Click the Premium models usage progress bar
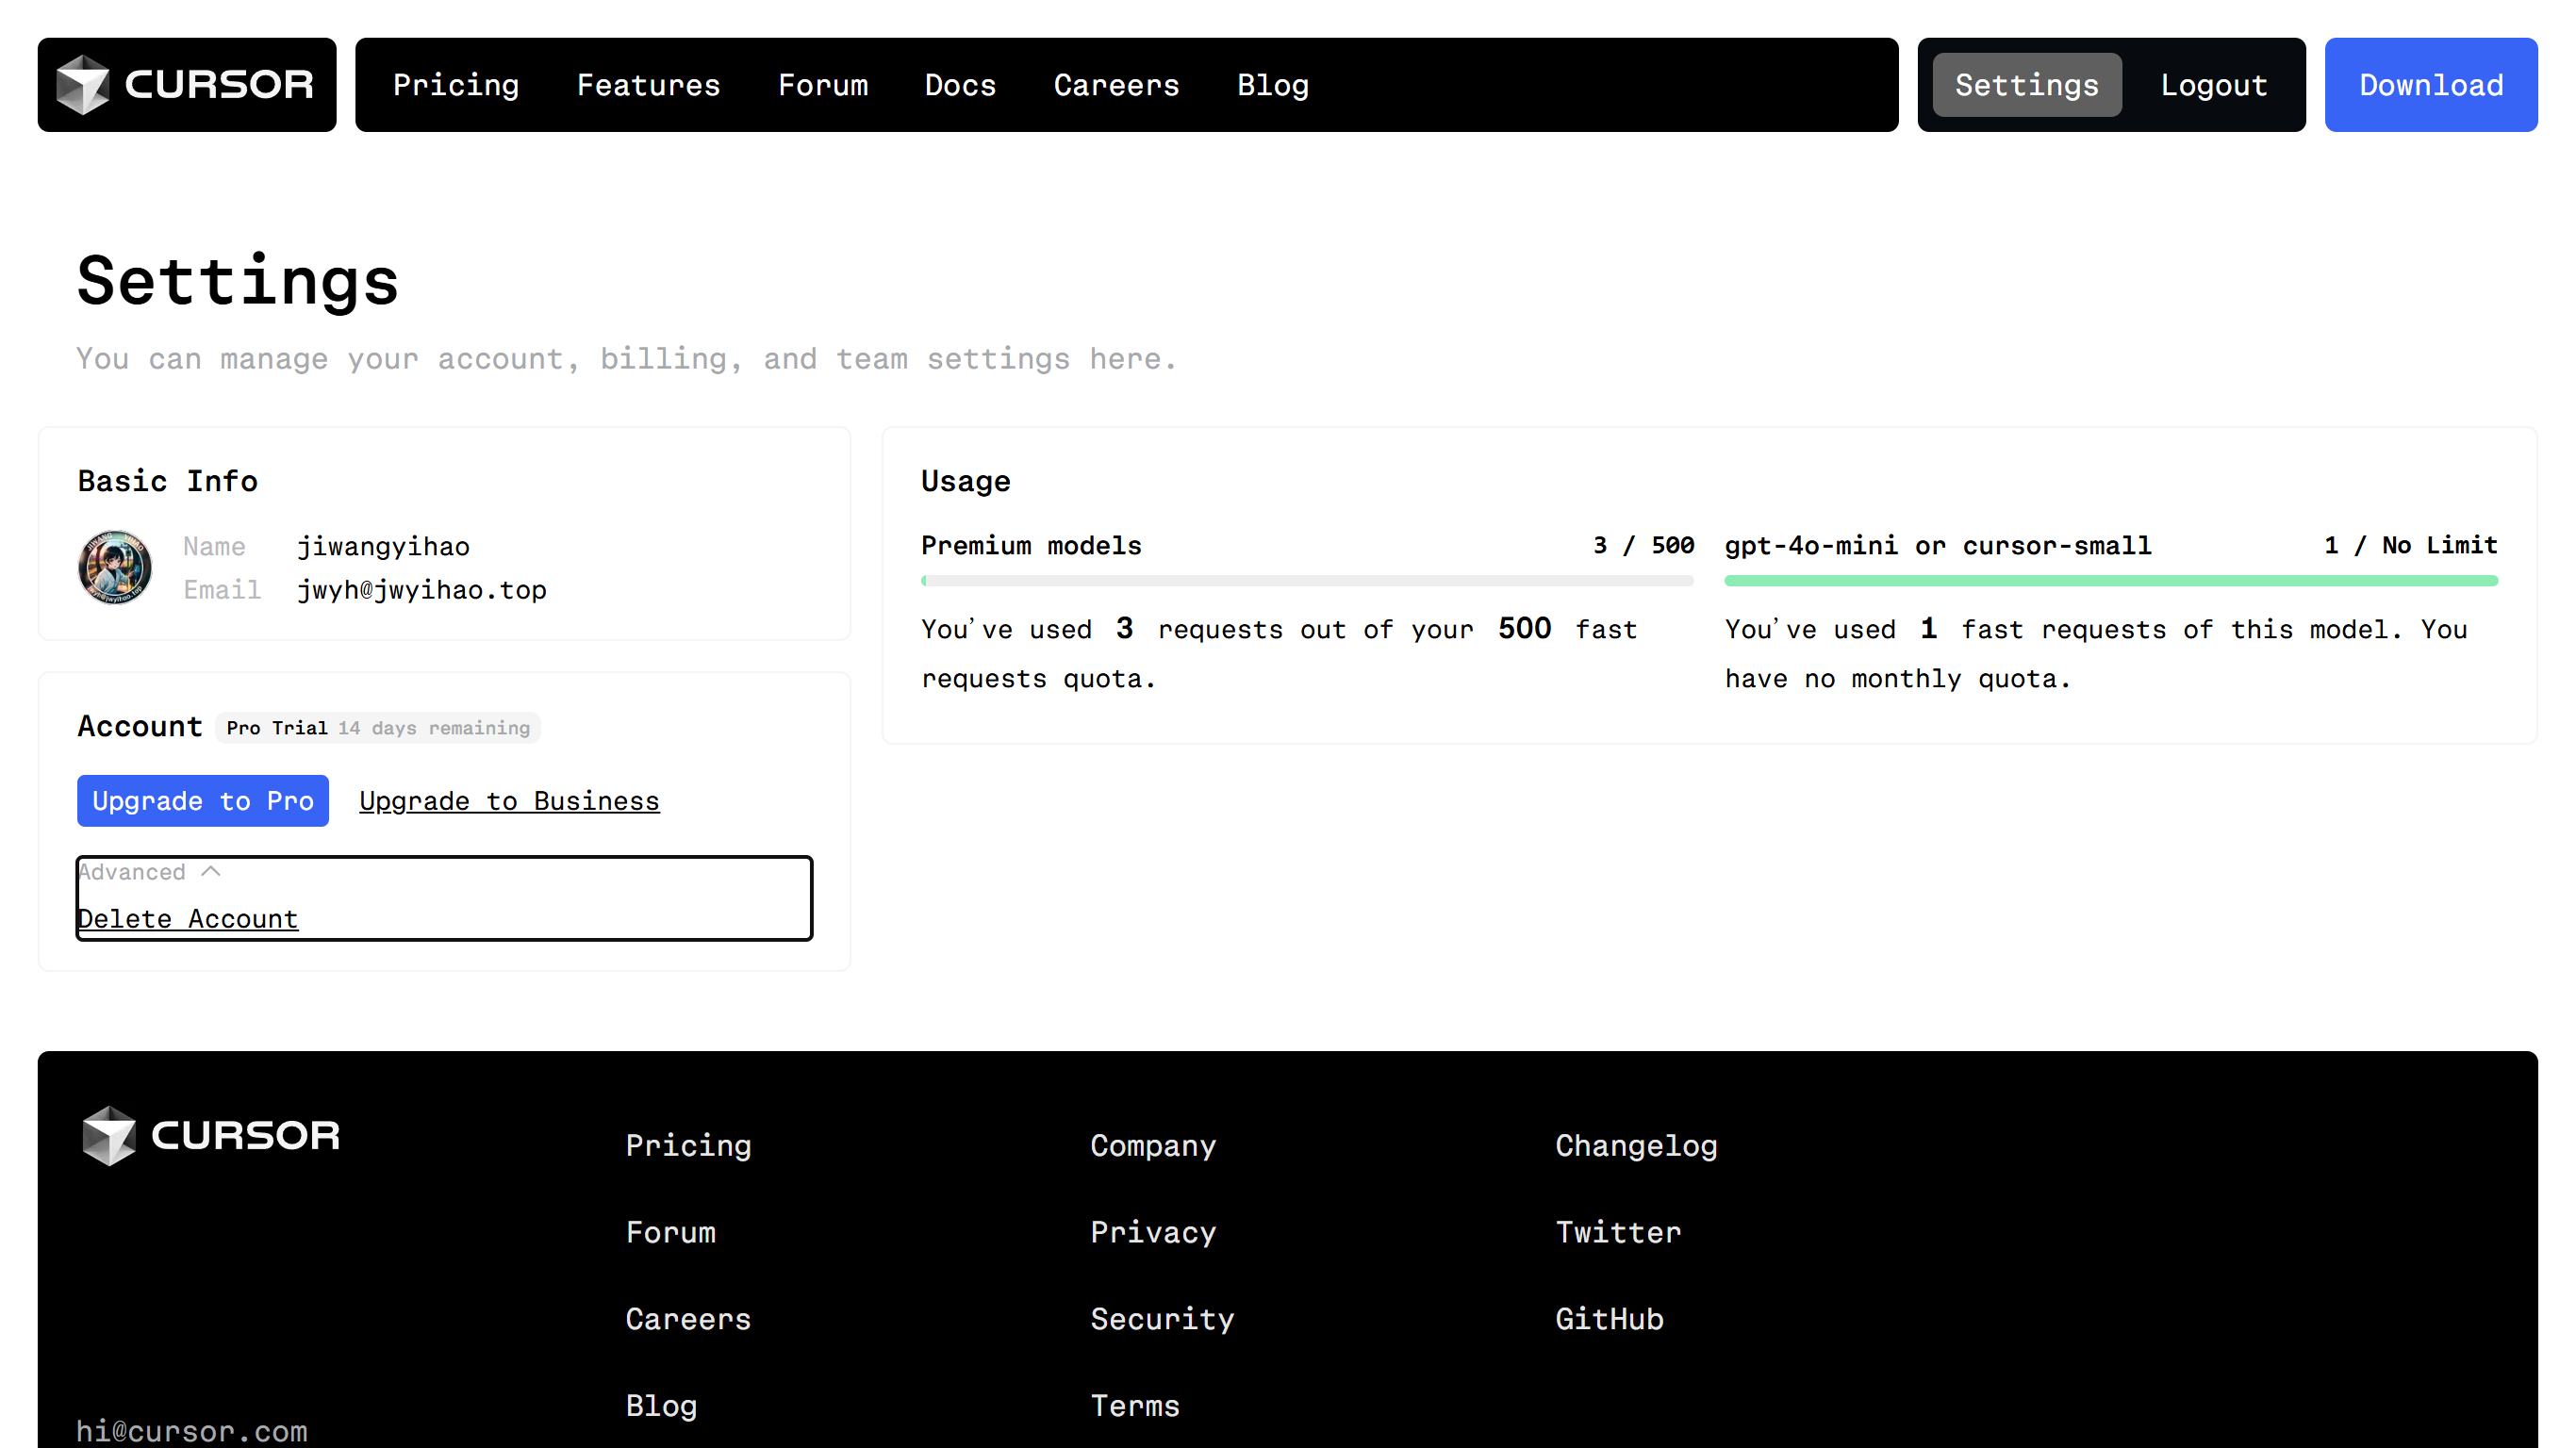The width and height of the screenshot is (2576, 1448). point(1307,580)
